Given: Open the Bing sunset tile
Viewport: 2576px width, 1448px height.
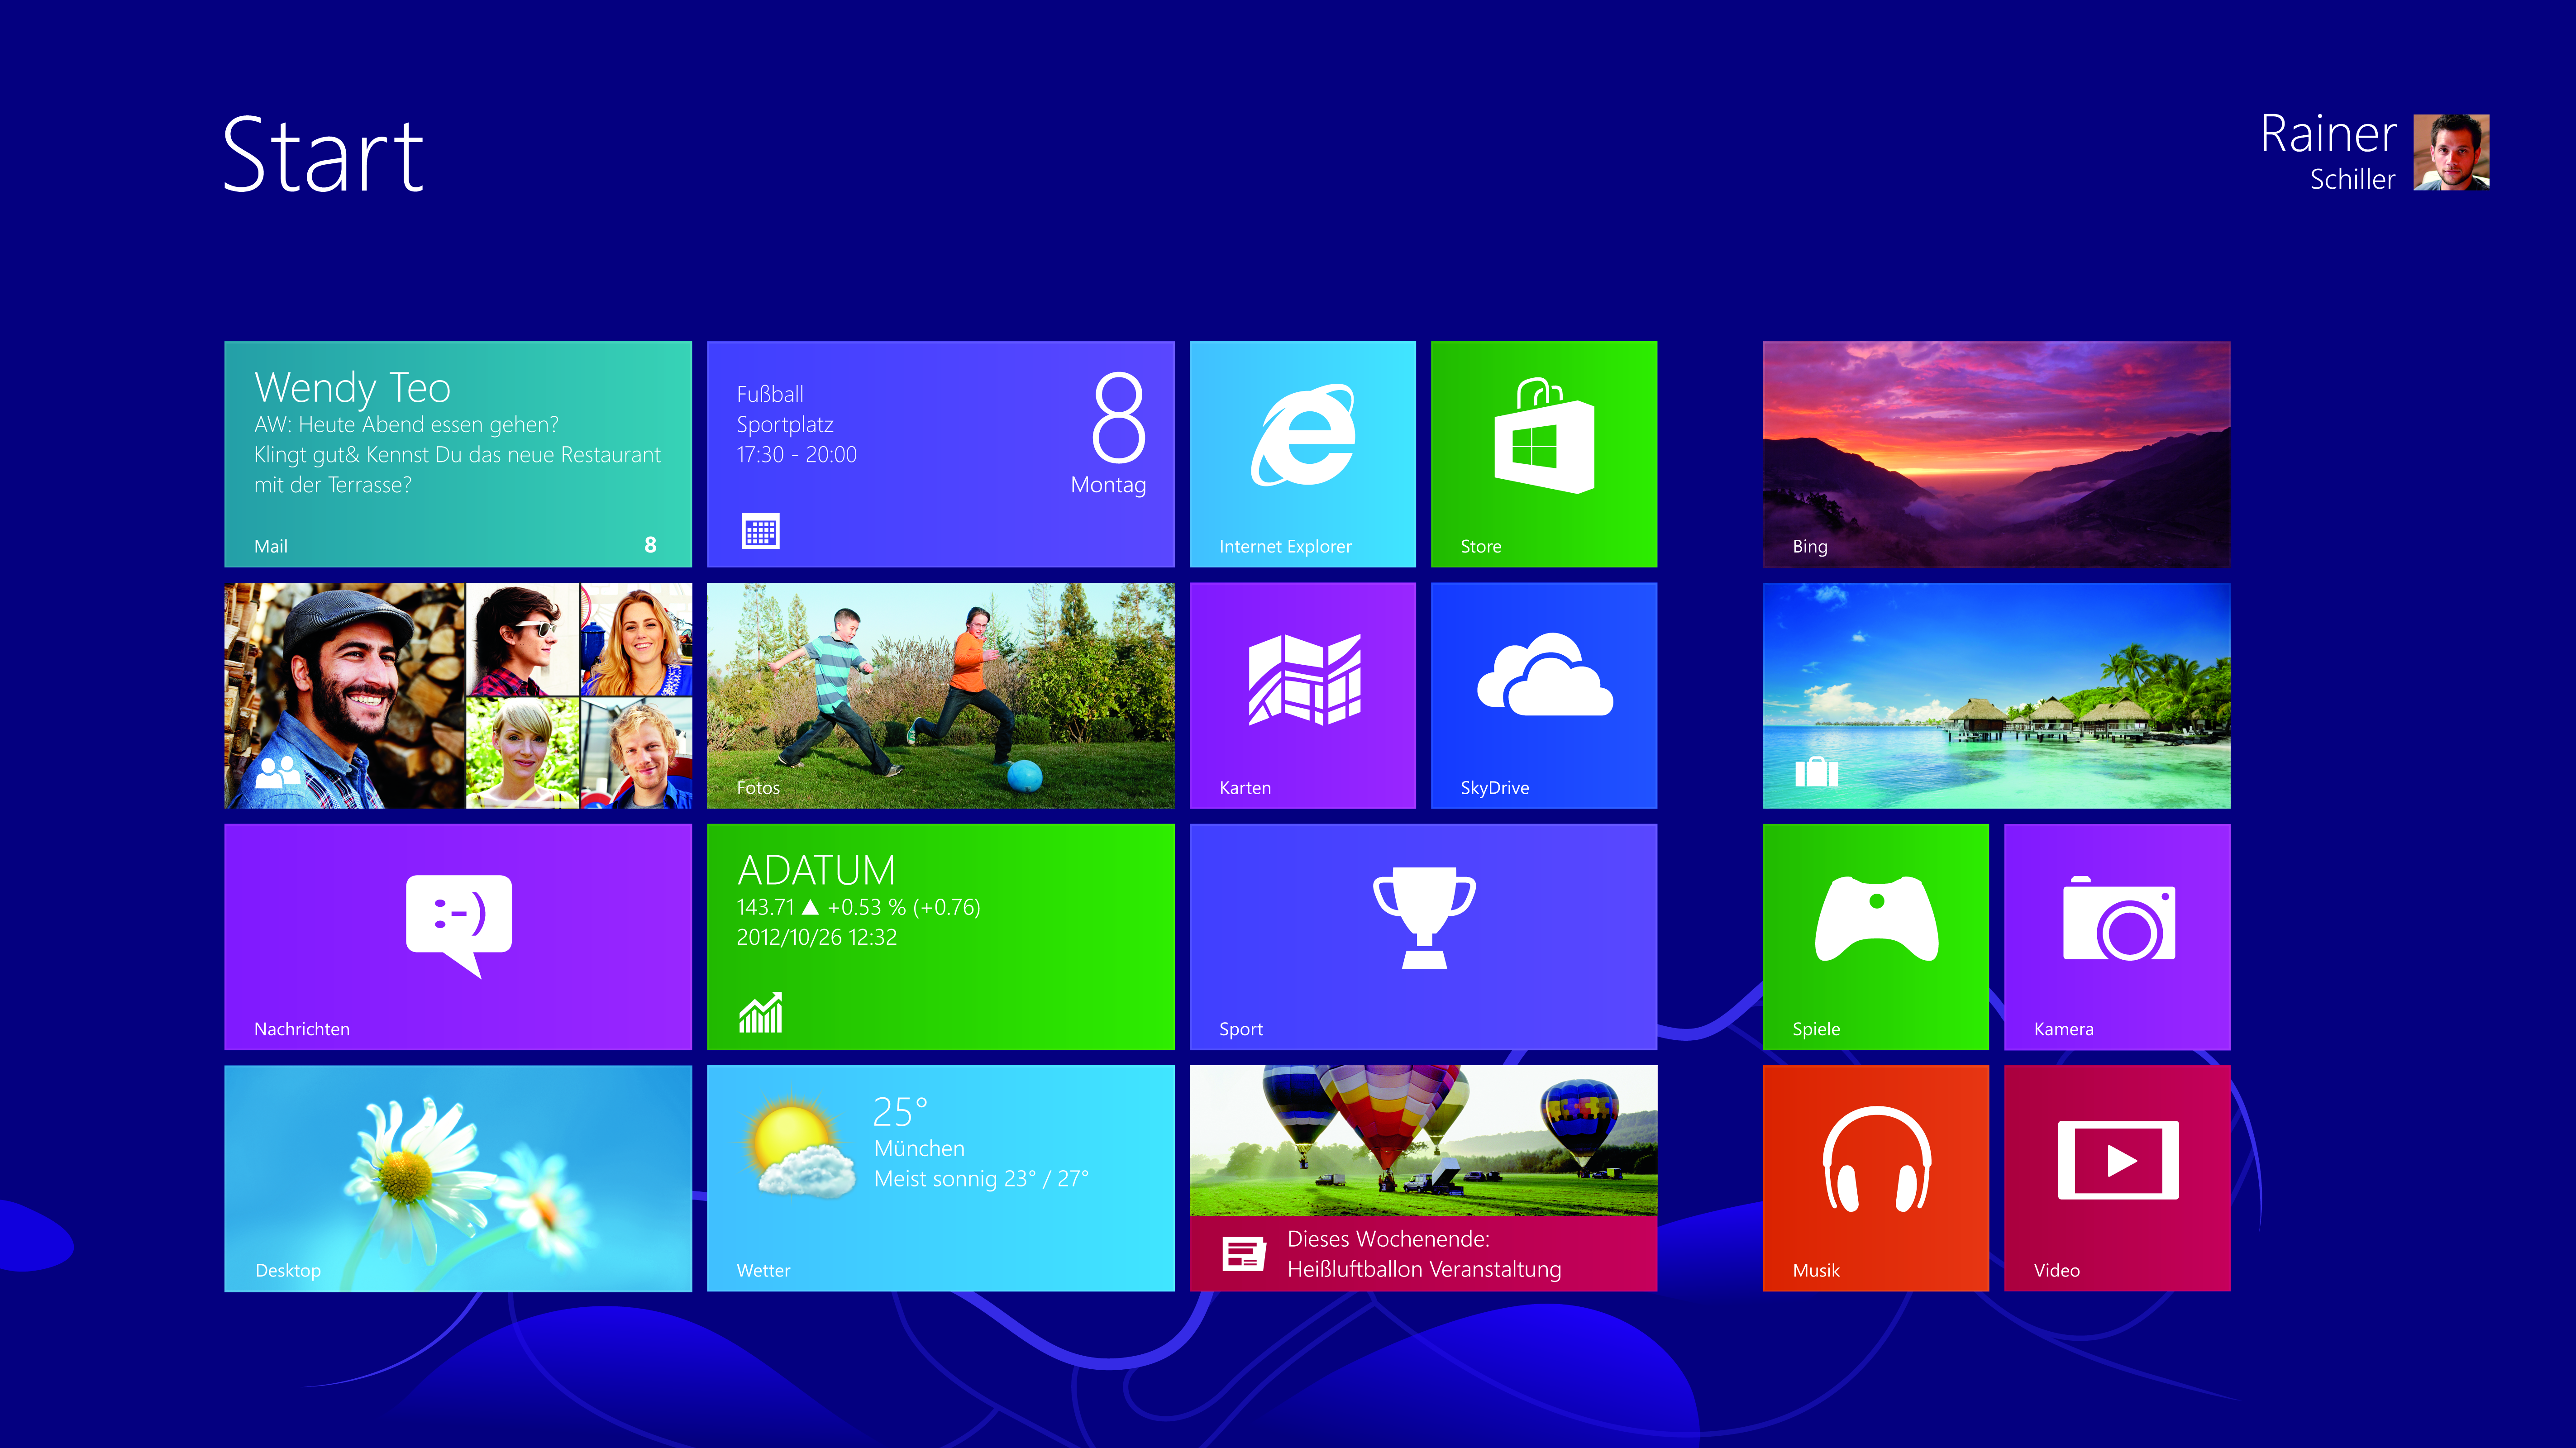Looking at the screenshot, I should 1996,454.
